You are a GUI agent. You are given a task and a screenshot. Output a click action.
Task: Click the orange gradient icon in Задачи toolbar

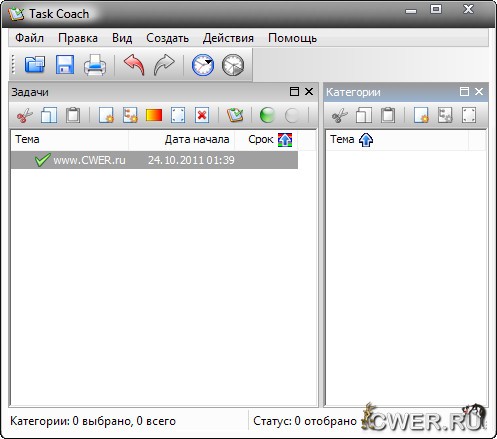pos(154,115)
